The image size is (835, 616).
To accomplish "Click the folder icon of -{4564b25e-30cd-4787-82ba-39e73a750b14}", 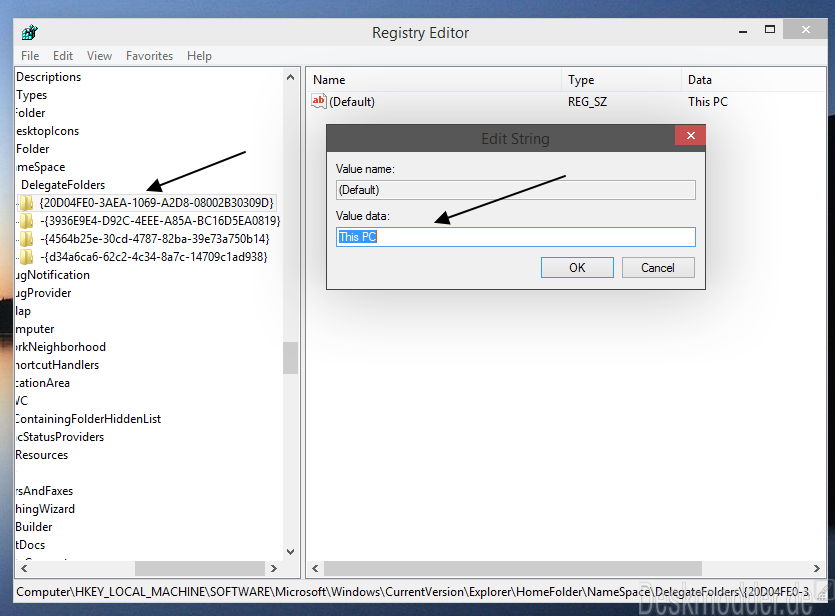I will (26, 239).
